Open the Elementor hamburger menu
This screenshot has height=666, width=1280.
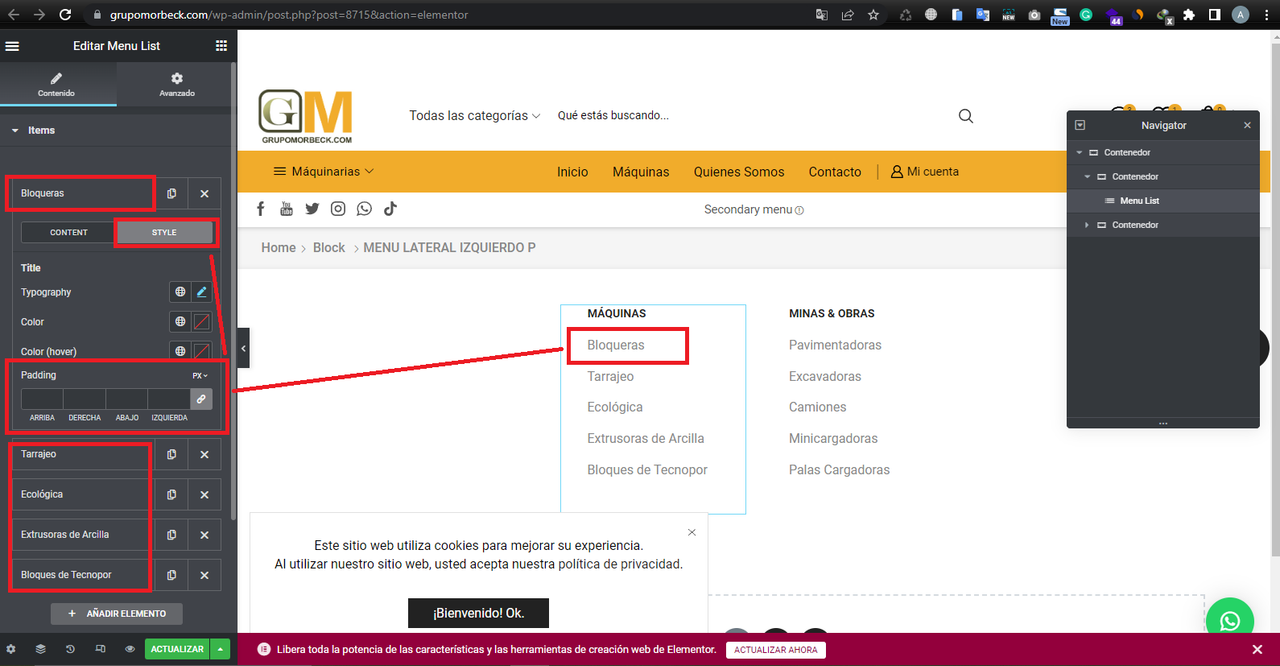click(12, 46)
